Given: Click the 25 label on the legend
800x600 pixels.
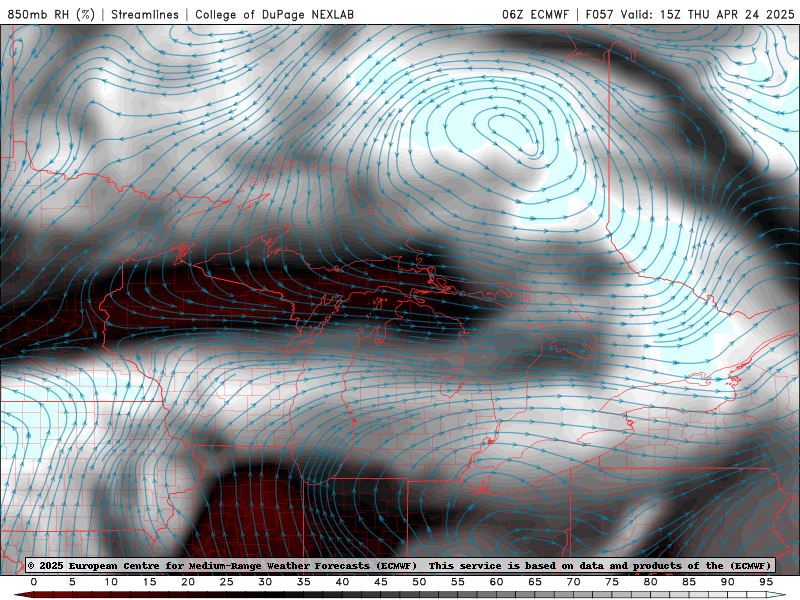Looking at the screenshot, I should (x=227, y=582).
